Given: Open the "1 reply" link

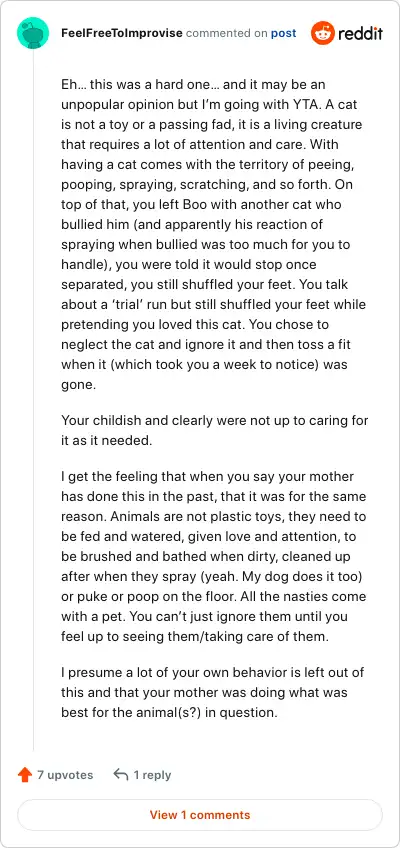Looking at the screenshot, I should [152, 775].
